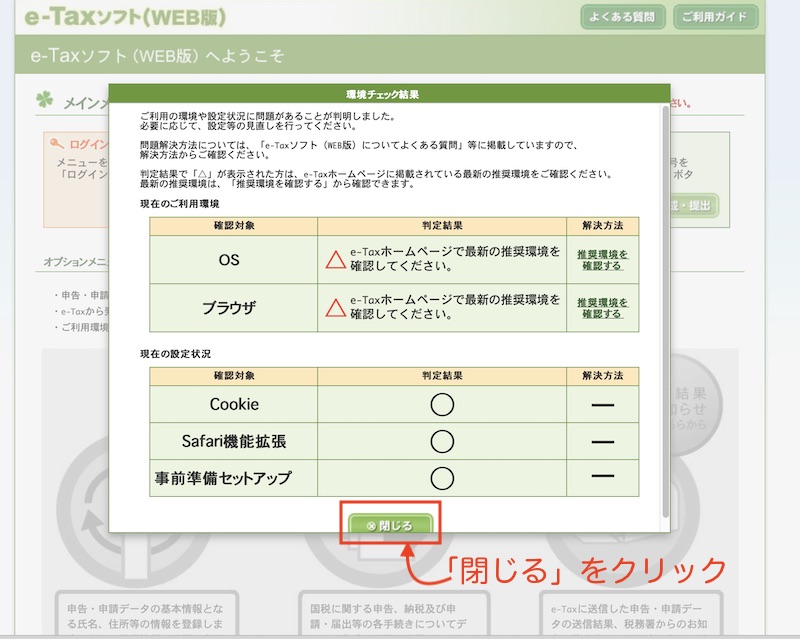The height and width of the screenshot is (639, 800).
Task: Select the Cookie cell in settings table
Action: 234,404
